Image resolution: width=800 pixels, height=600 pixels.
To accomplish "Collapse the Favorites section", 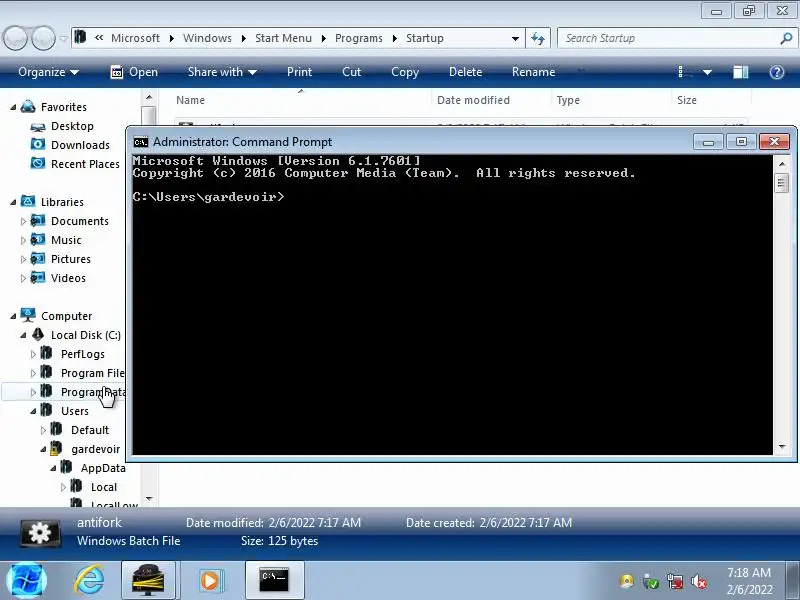I will click(13, 107).
